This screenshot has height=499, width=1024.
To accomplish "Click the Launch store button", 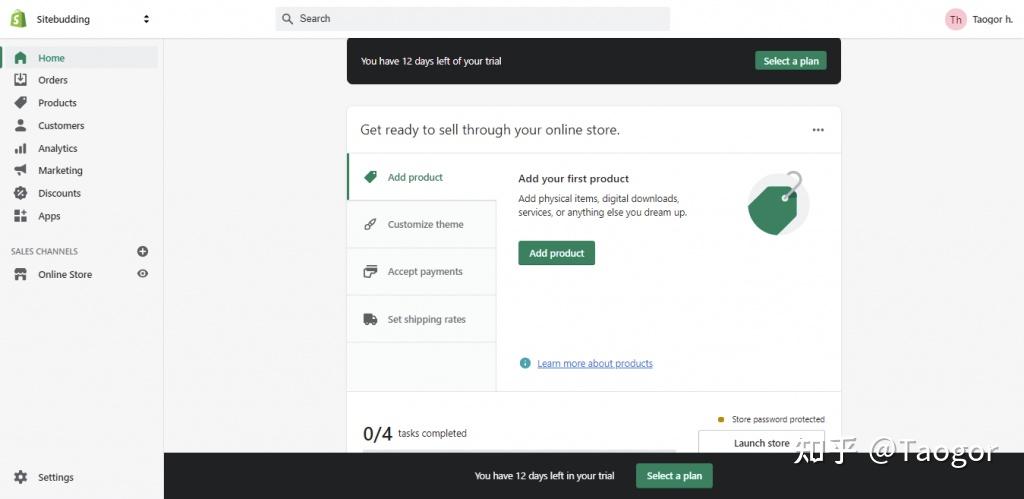I will (x=761, y=443).
